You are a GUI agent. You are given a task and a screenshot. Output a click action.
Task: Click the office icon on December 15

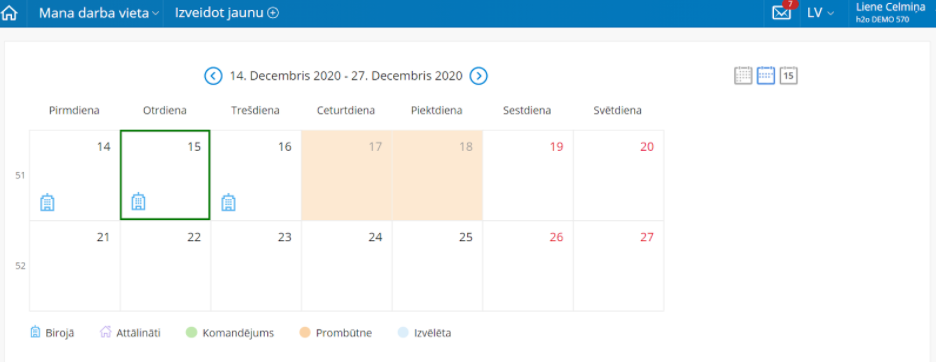click(138, 201)
